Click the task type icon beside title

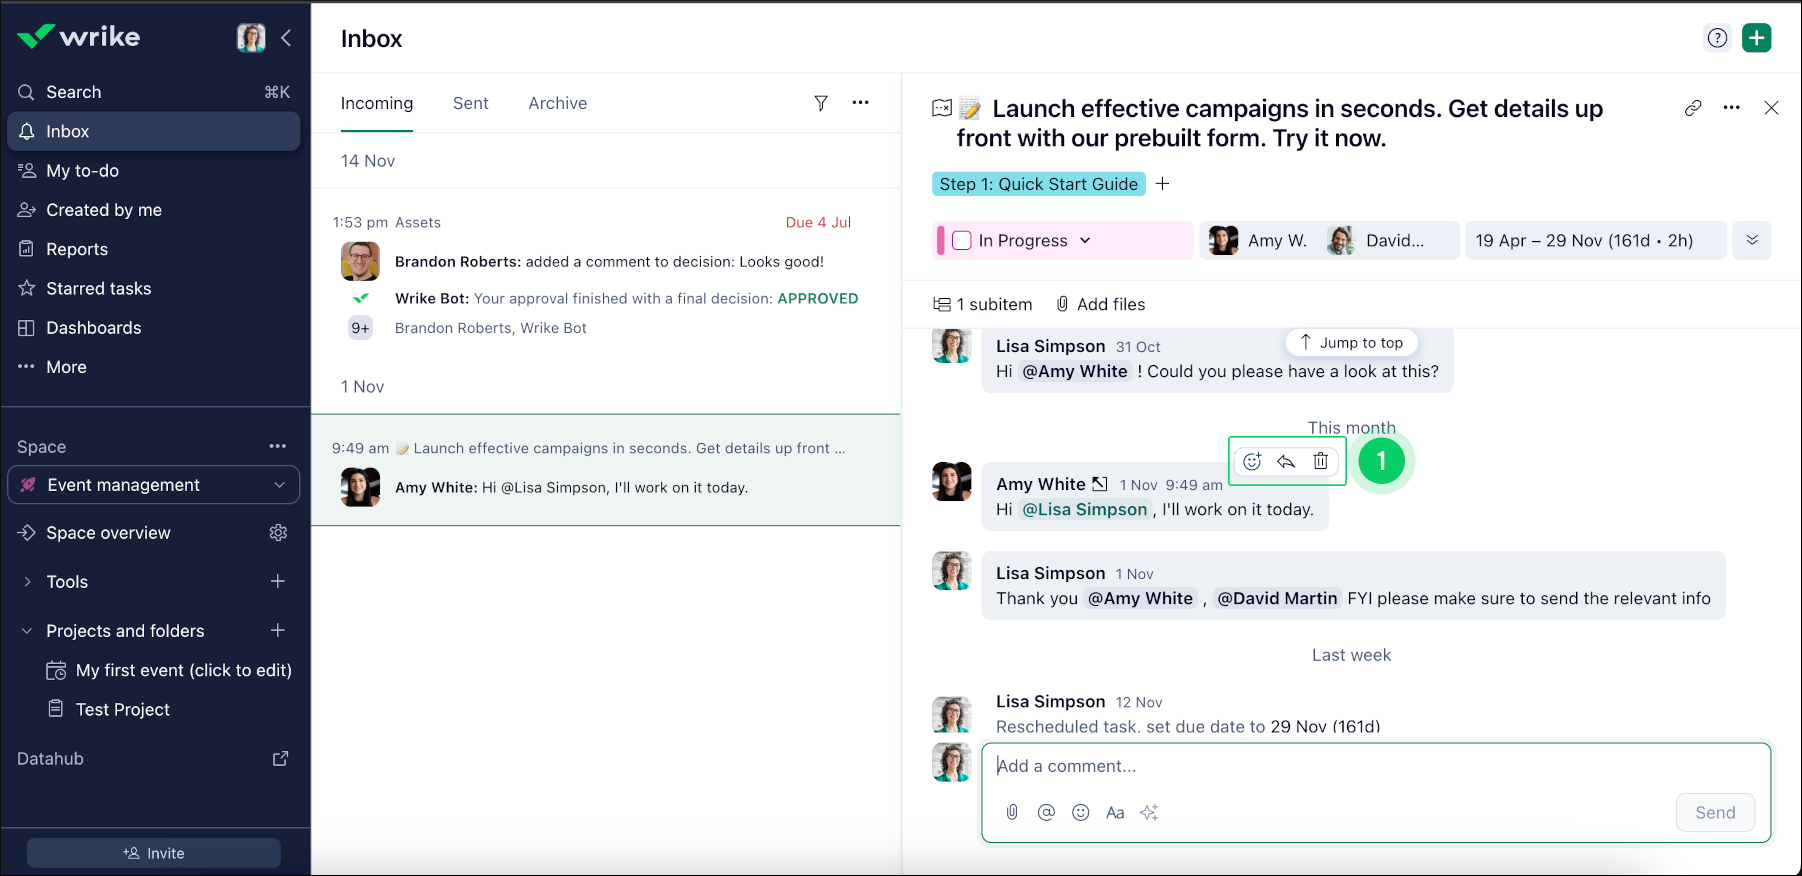(x=942, y=108)
